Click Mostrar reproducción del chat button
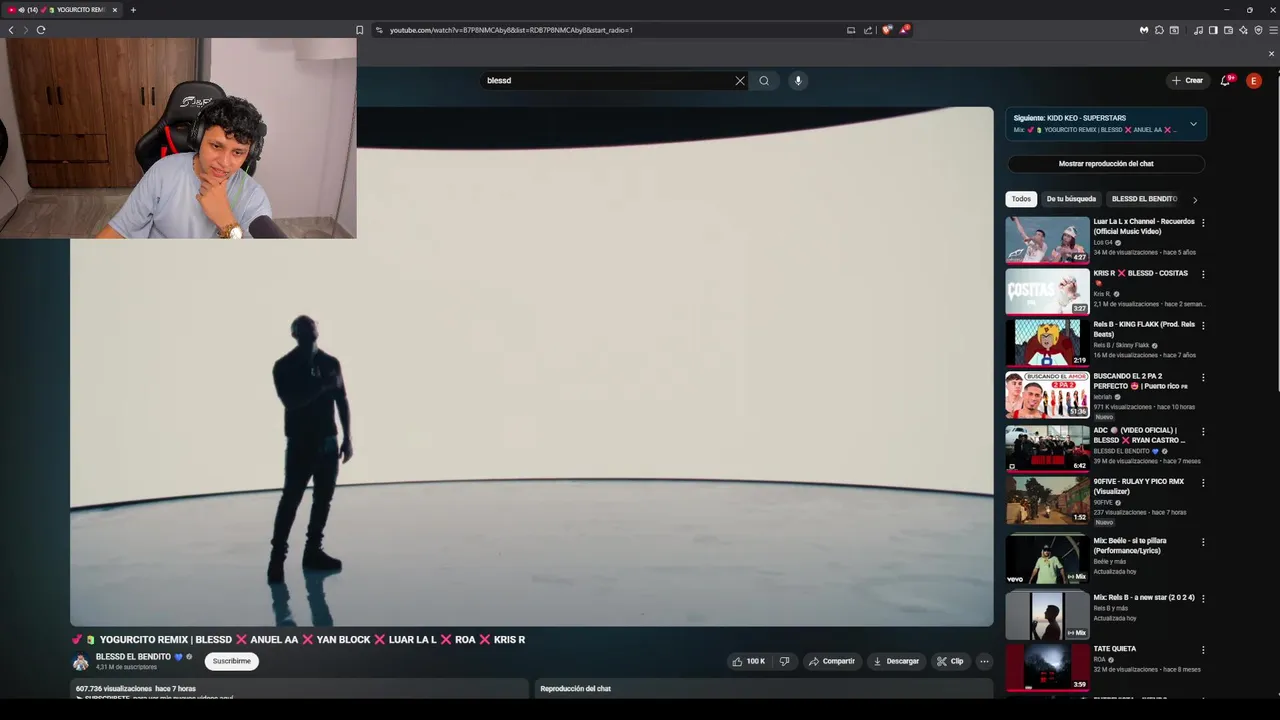This screenshot has width=1280, height=720. 1106,164
